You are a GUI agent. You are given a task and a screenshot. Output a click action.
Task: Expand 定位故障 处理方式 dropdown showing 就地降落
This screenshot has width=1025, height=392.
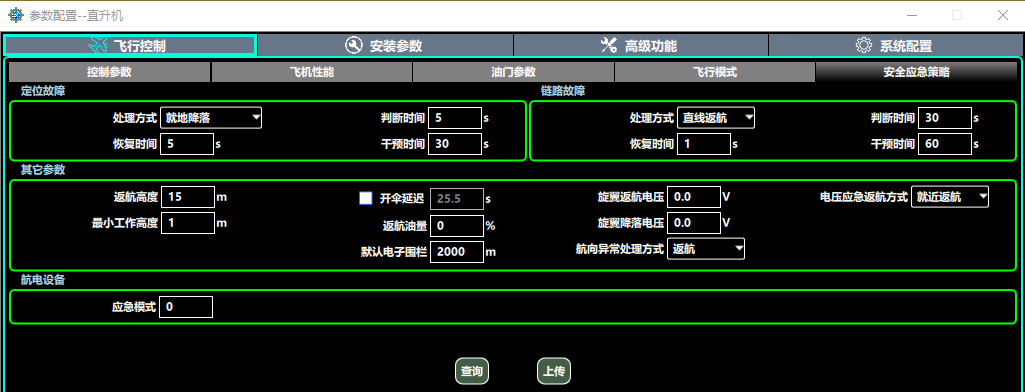coord(211,118)
